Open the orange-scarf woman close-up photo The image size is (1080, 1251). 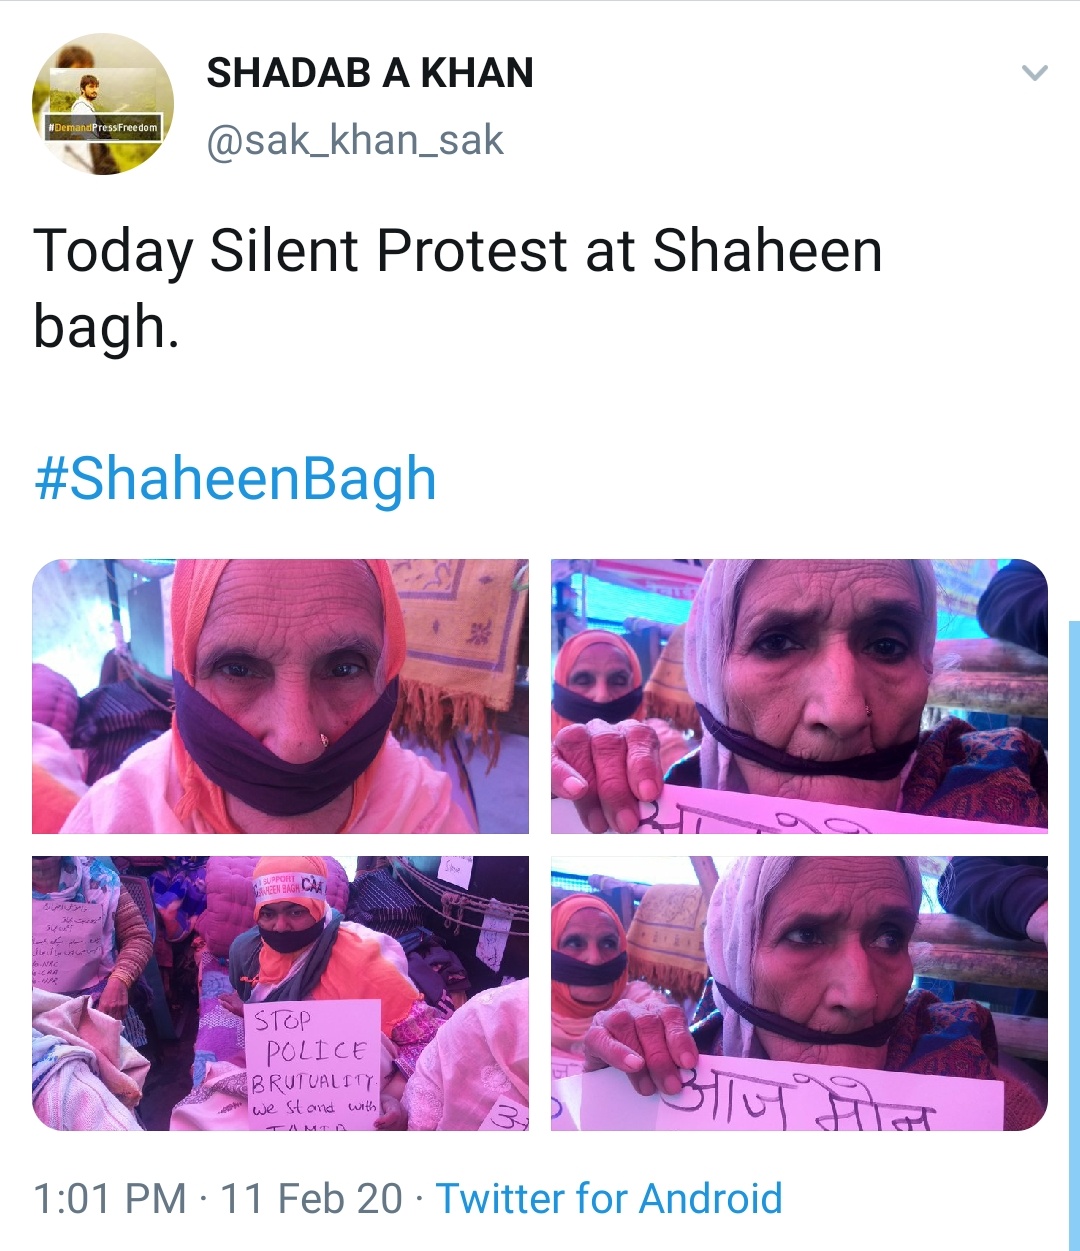280,696
